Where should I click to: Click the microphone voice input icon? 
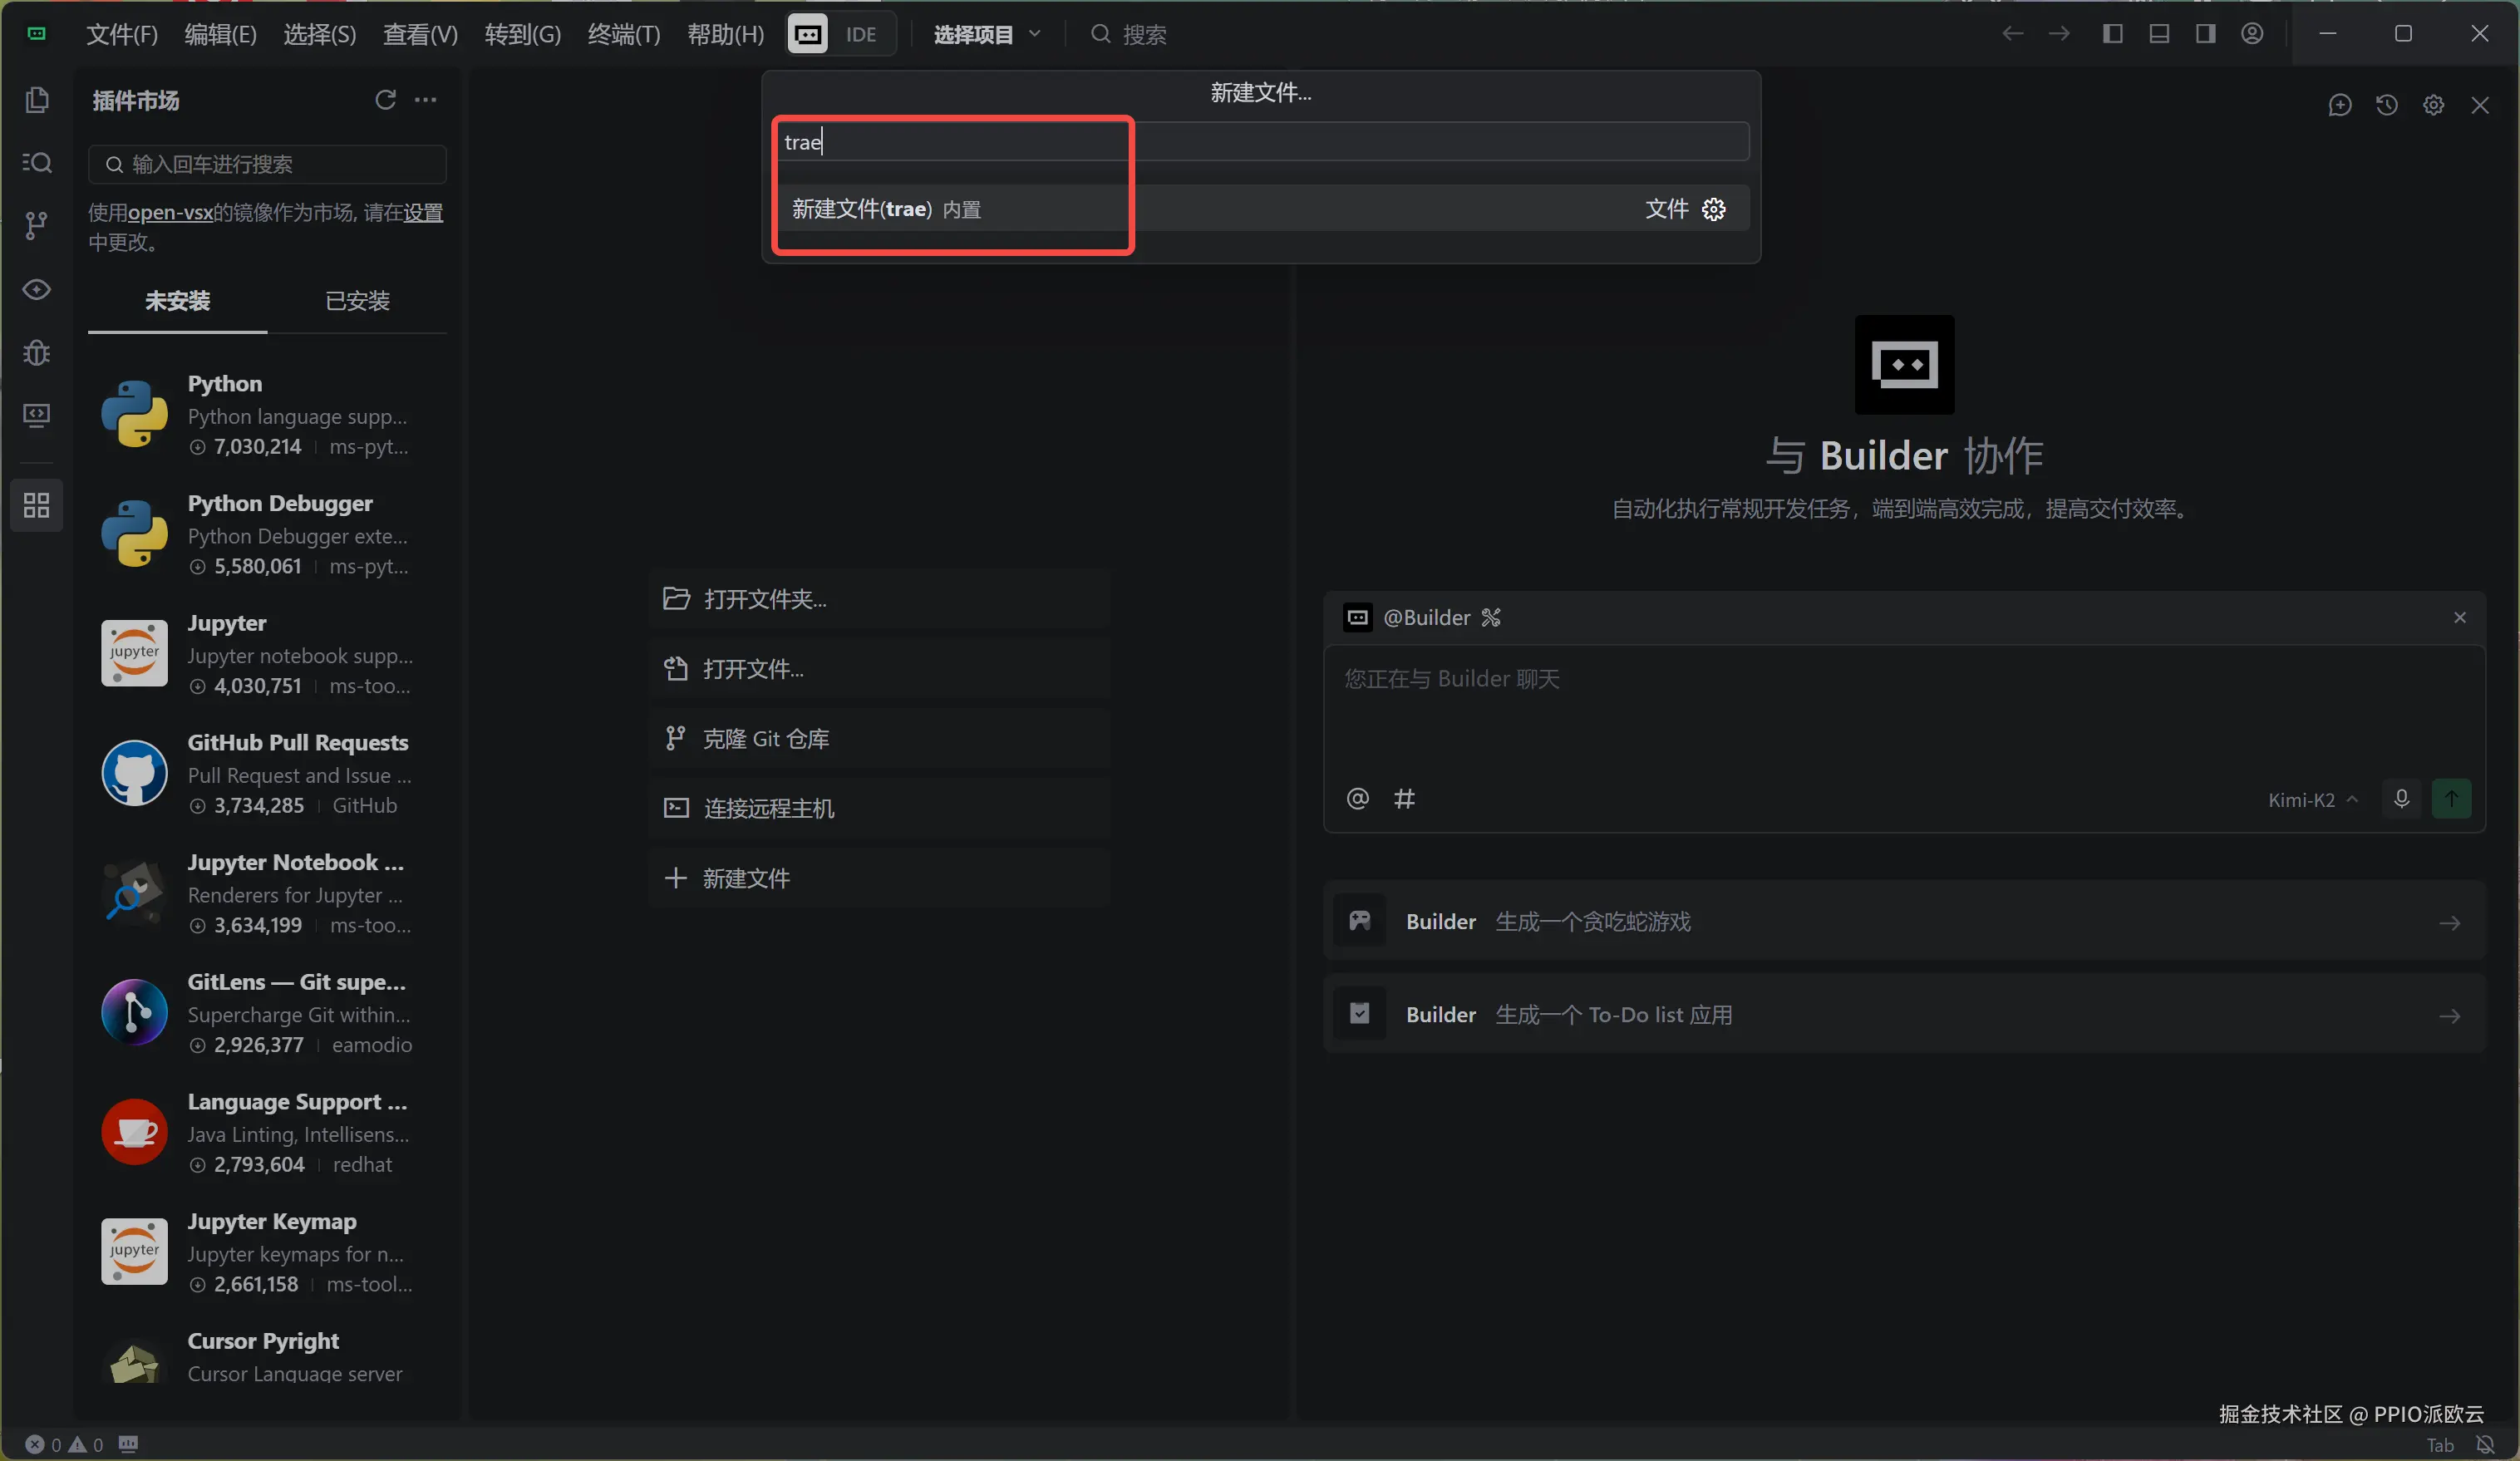tap(2401, 798)
